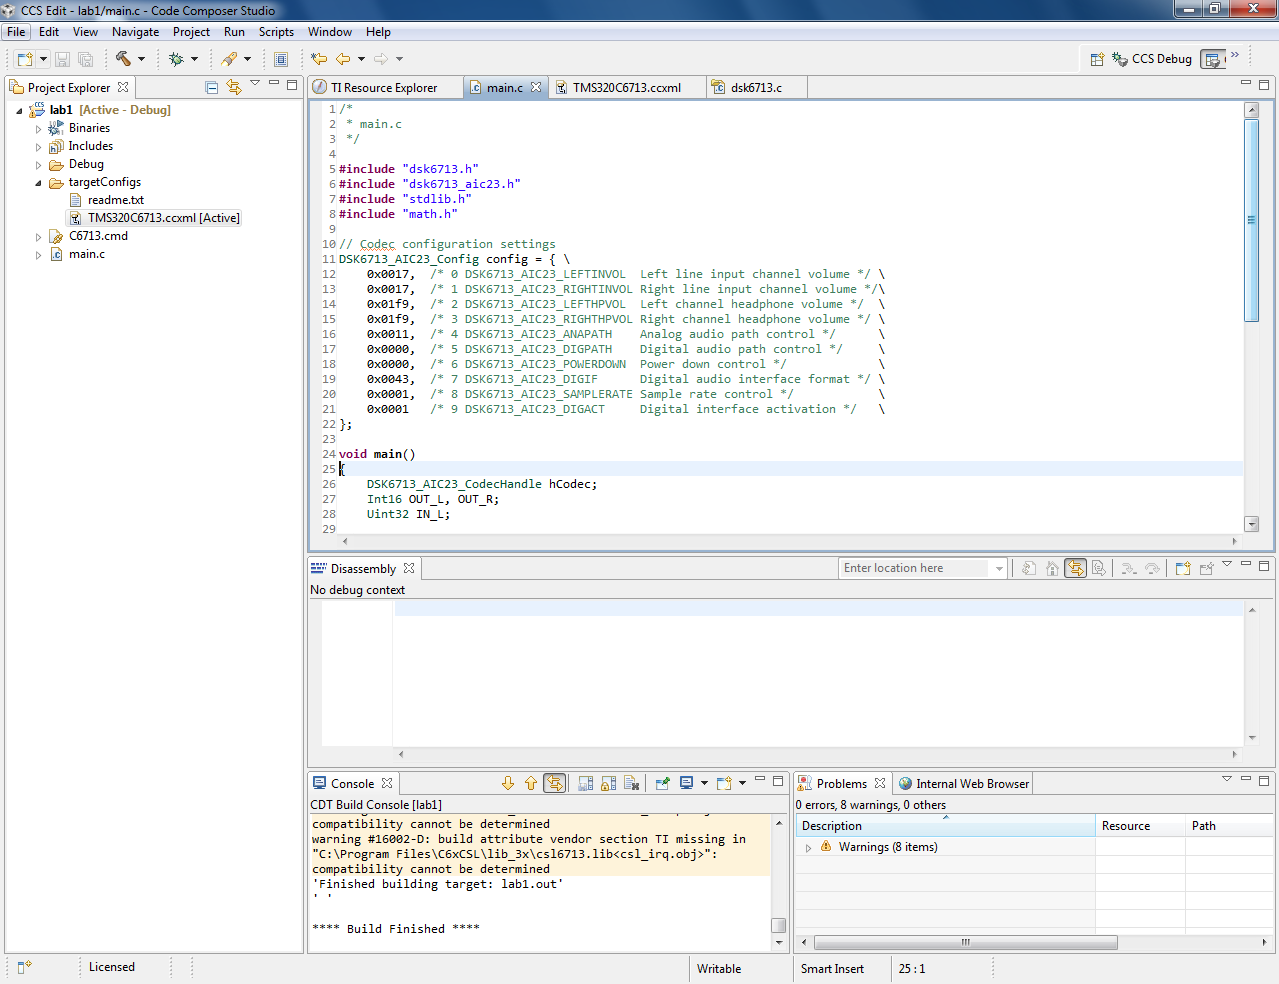Jump to next console error with down arrow
The height and width of the screenshot is (984, 1279).
508,783
